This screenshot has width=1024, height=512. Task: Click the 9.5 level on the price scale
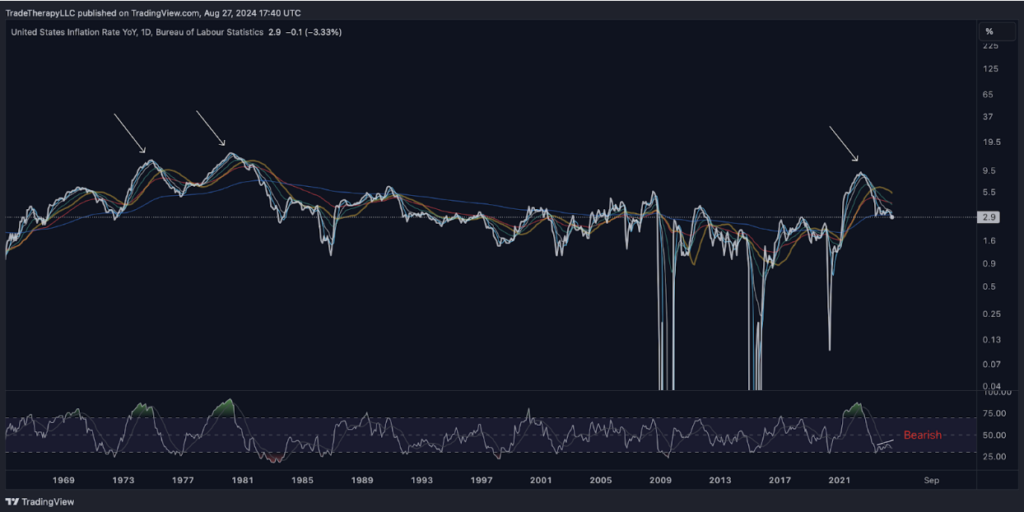coord(991,170)
